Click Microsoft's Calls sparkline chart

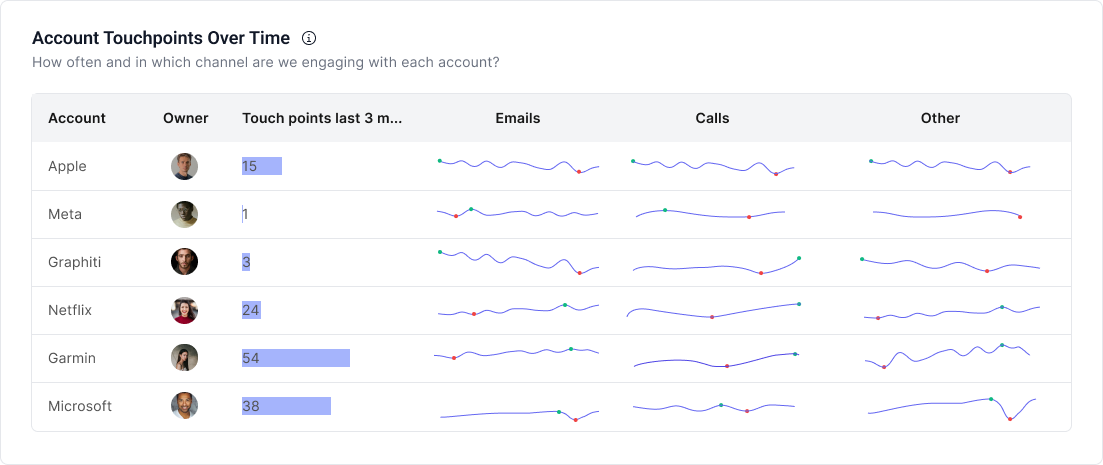point(714,408)
